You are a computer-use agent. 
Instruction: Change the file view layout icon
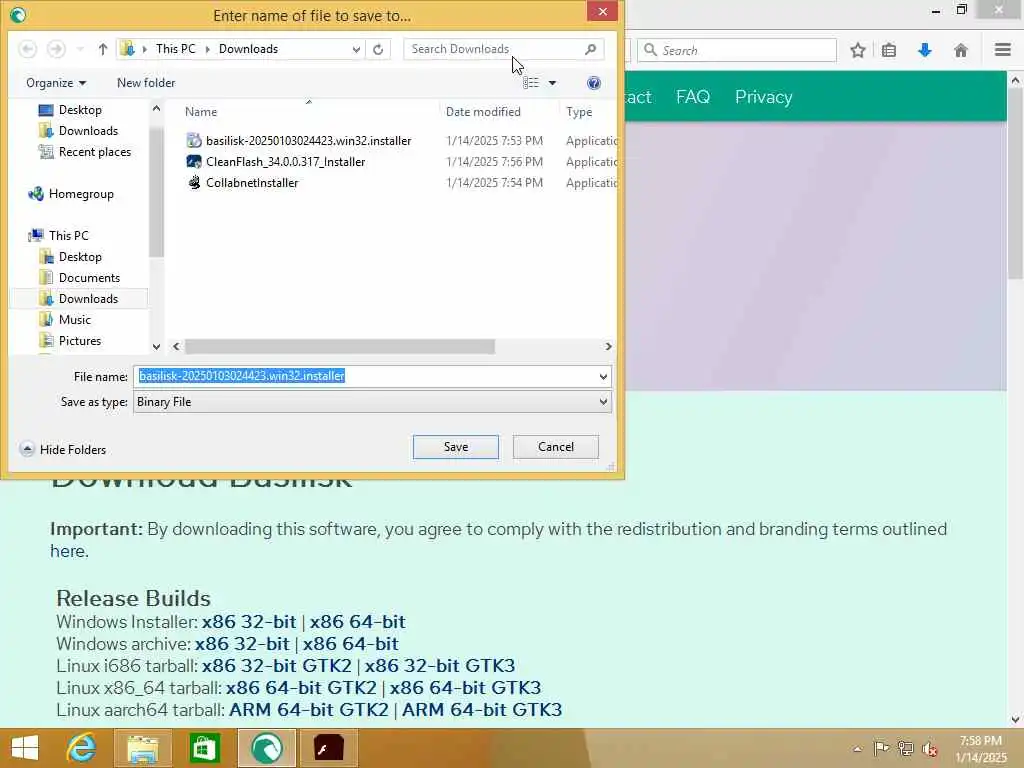531,83
